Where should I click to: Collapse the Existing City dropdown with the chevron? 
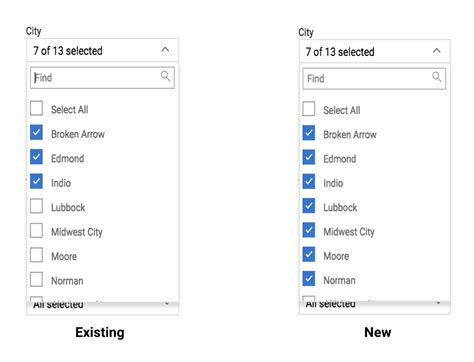(165, 50)
